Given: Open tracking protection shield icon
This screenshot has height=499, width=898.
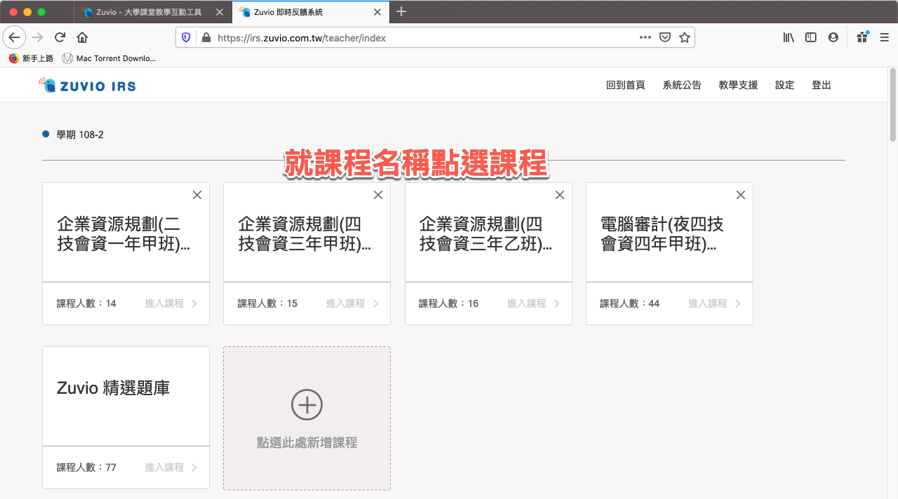Looking at the screenshot, I should pos(186,38).
